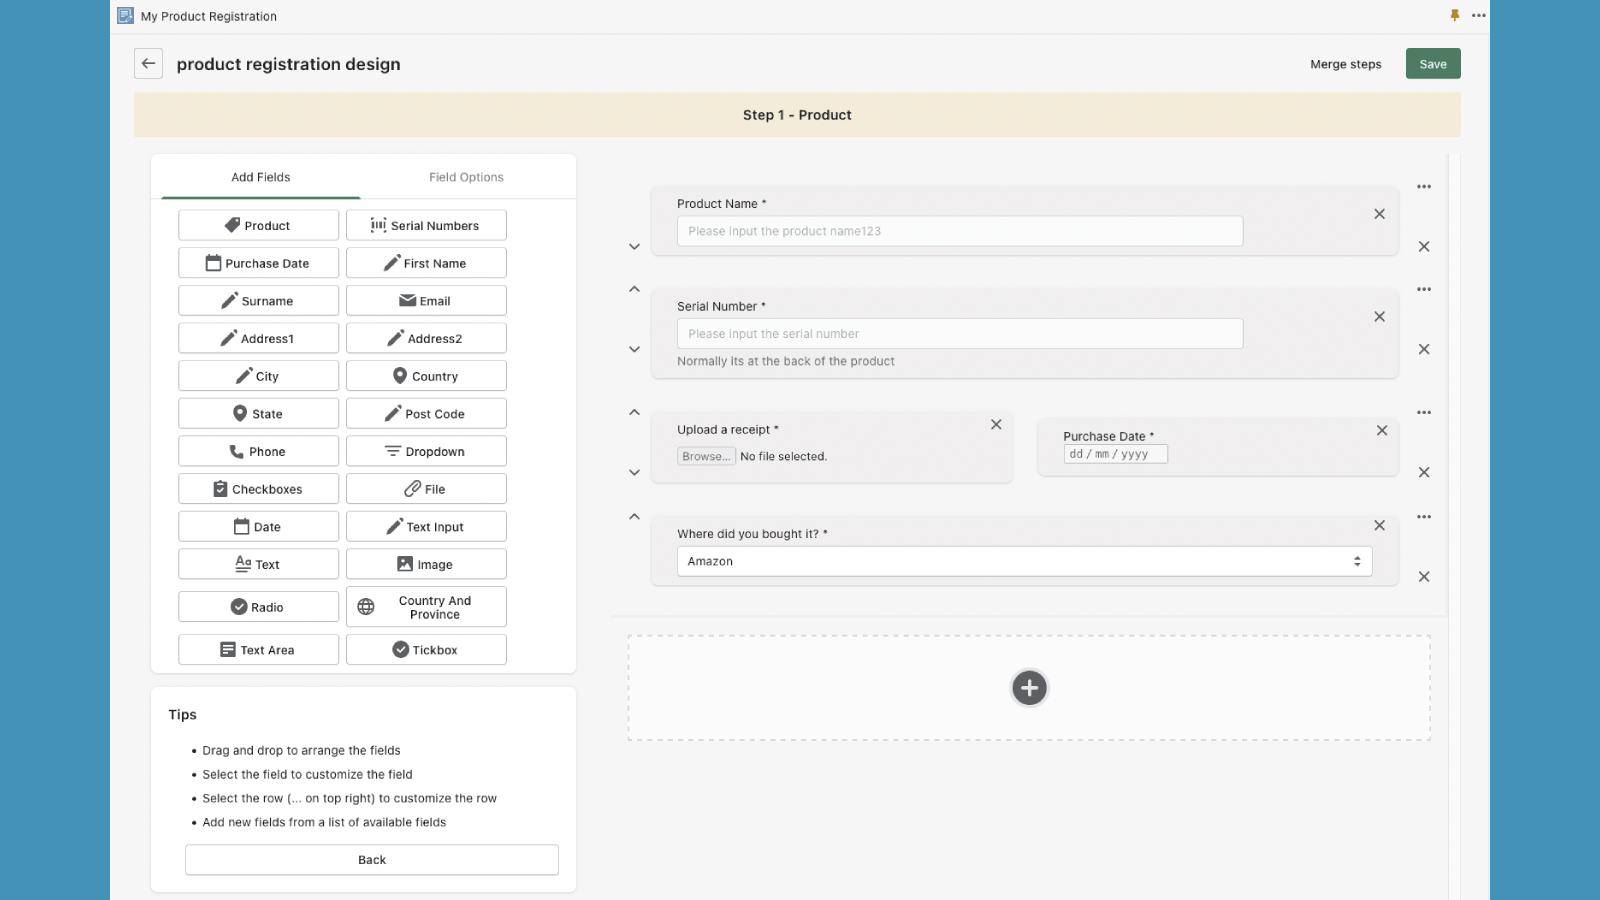Screen dimensions: 1600x900
Task: Switch to the Field Options tab
Action: (466, 177)
